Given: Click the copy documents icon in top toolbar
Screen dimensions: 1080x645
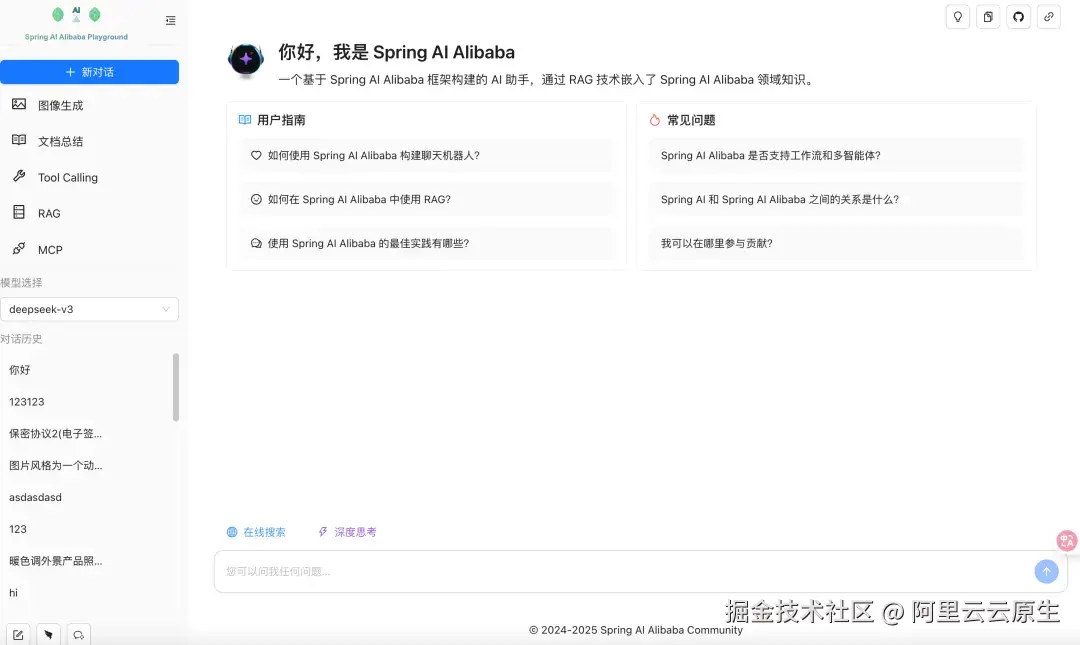Looking at the screenshot, I should 988,17.
